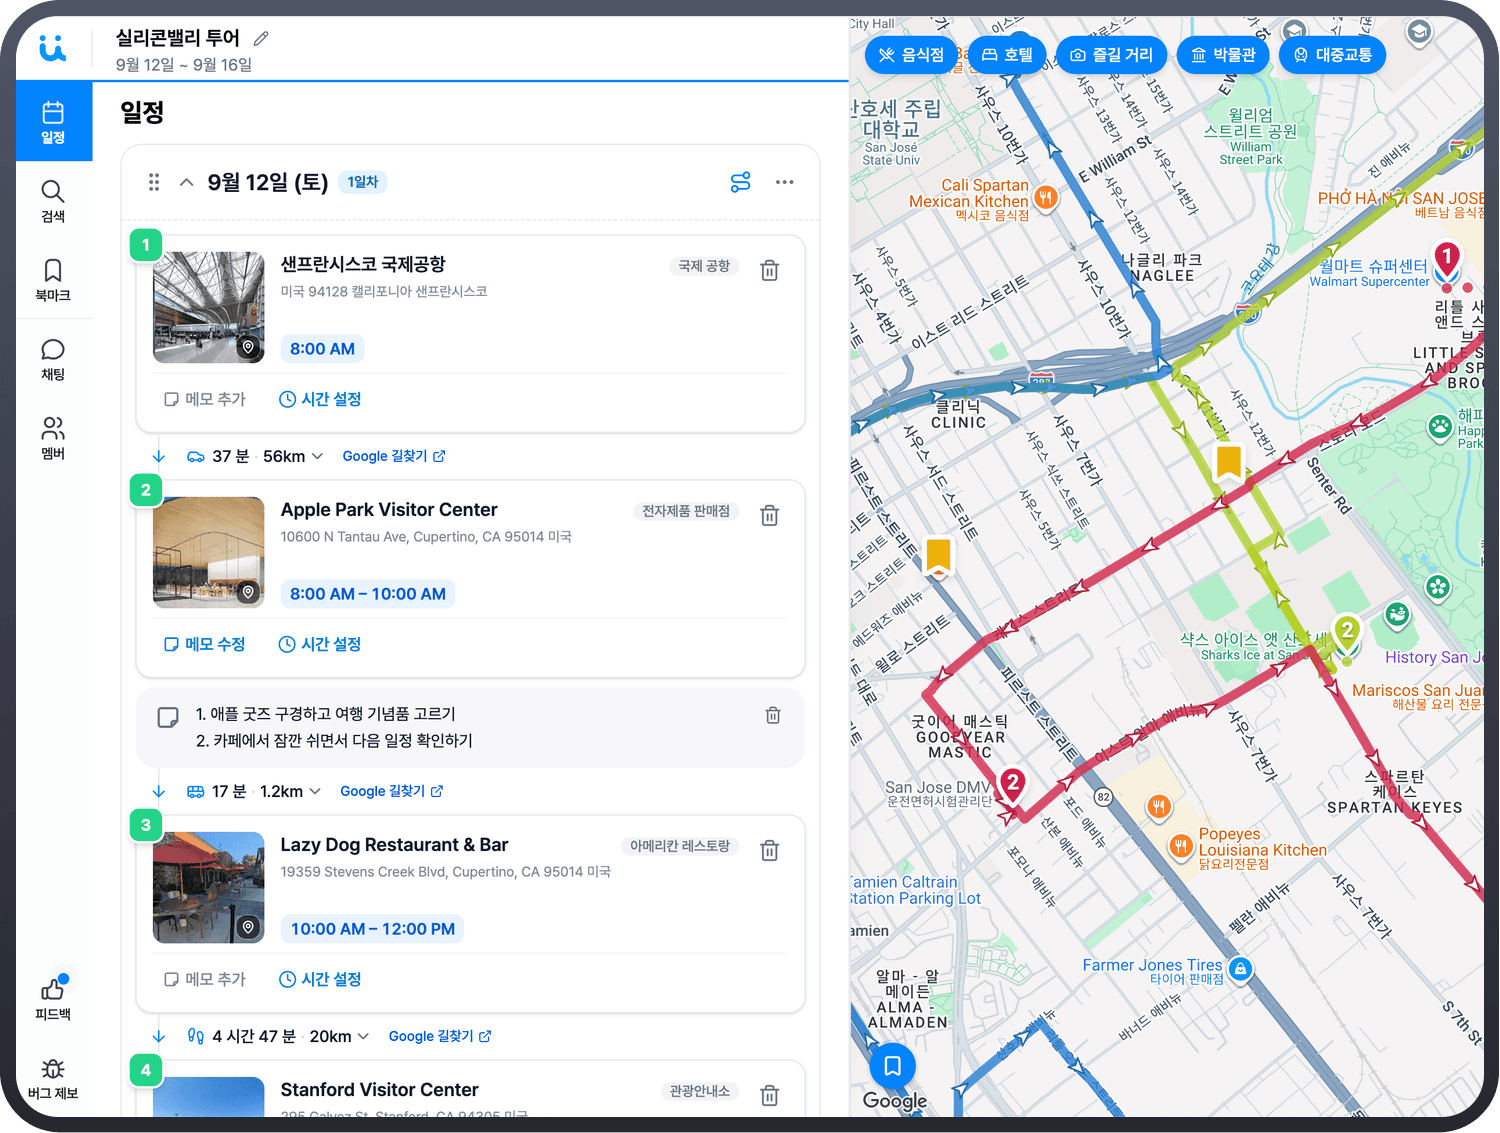
Task: Click the 8:00 AM – 10:00 AM time chip
Action: click(x=368, y=594)
